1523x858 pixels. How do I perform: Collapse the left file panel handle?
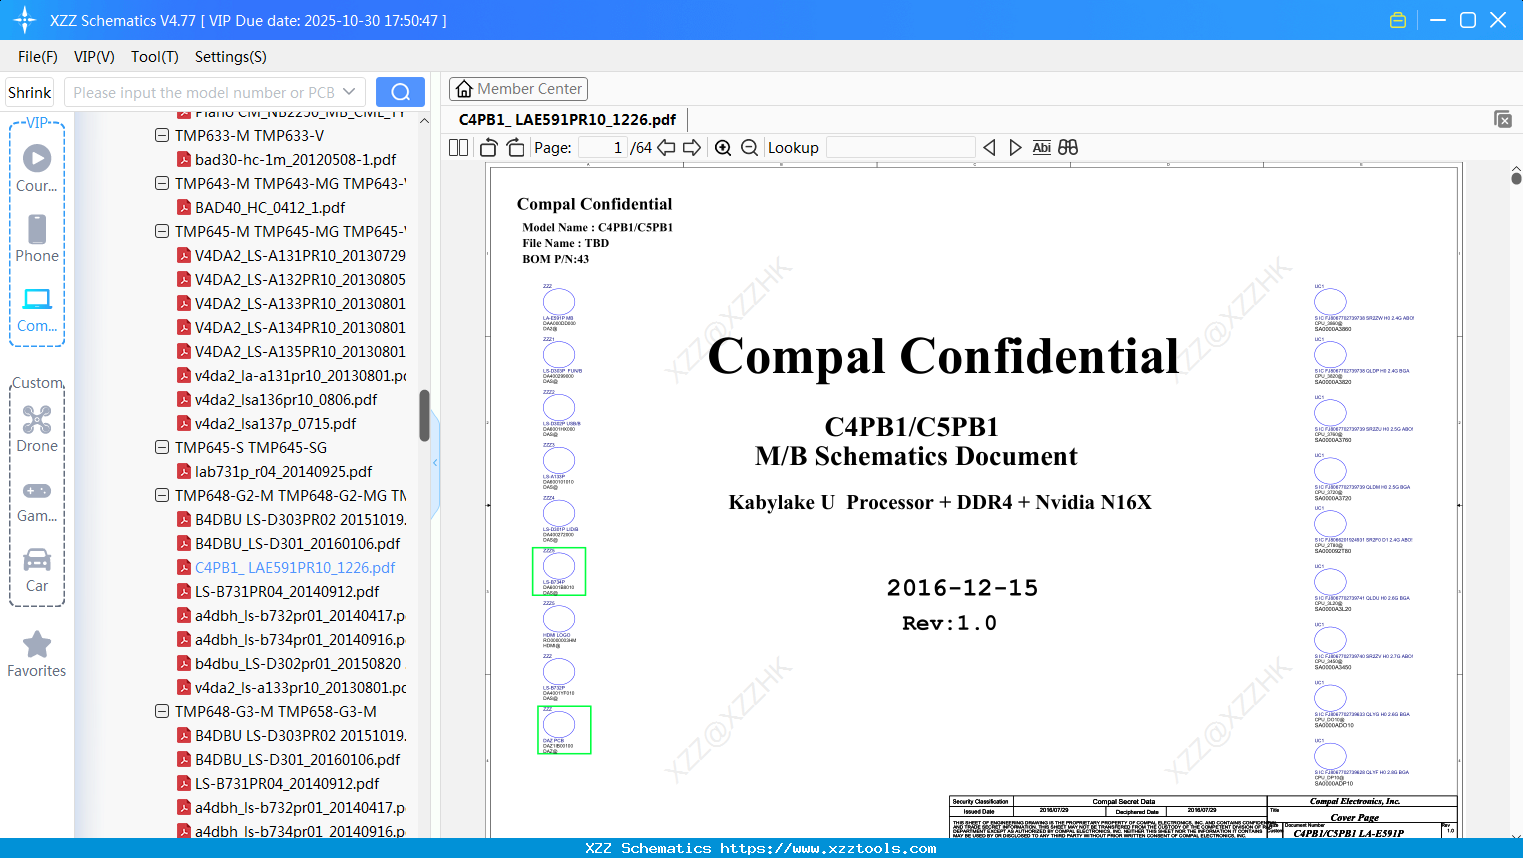point(435,463)
